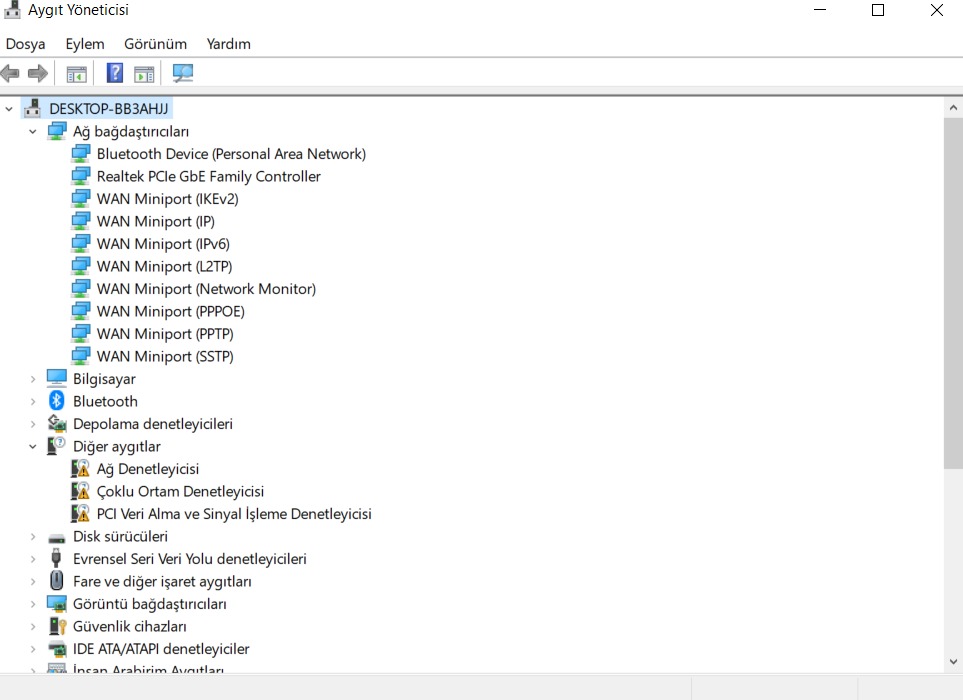Select PCI Veri Alma ve Sinyal İşleme Denetleyicisi
This screenshot has width=963, height=700.
click(233, 514)
